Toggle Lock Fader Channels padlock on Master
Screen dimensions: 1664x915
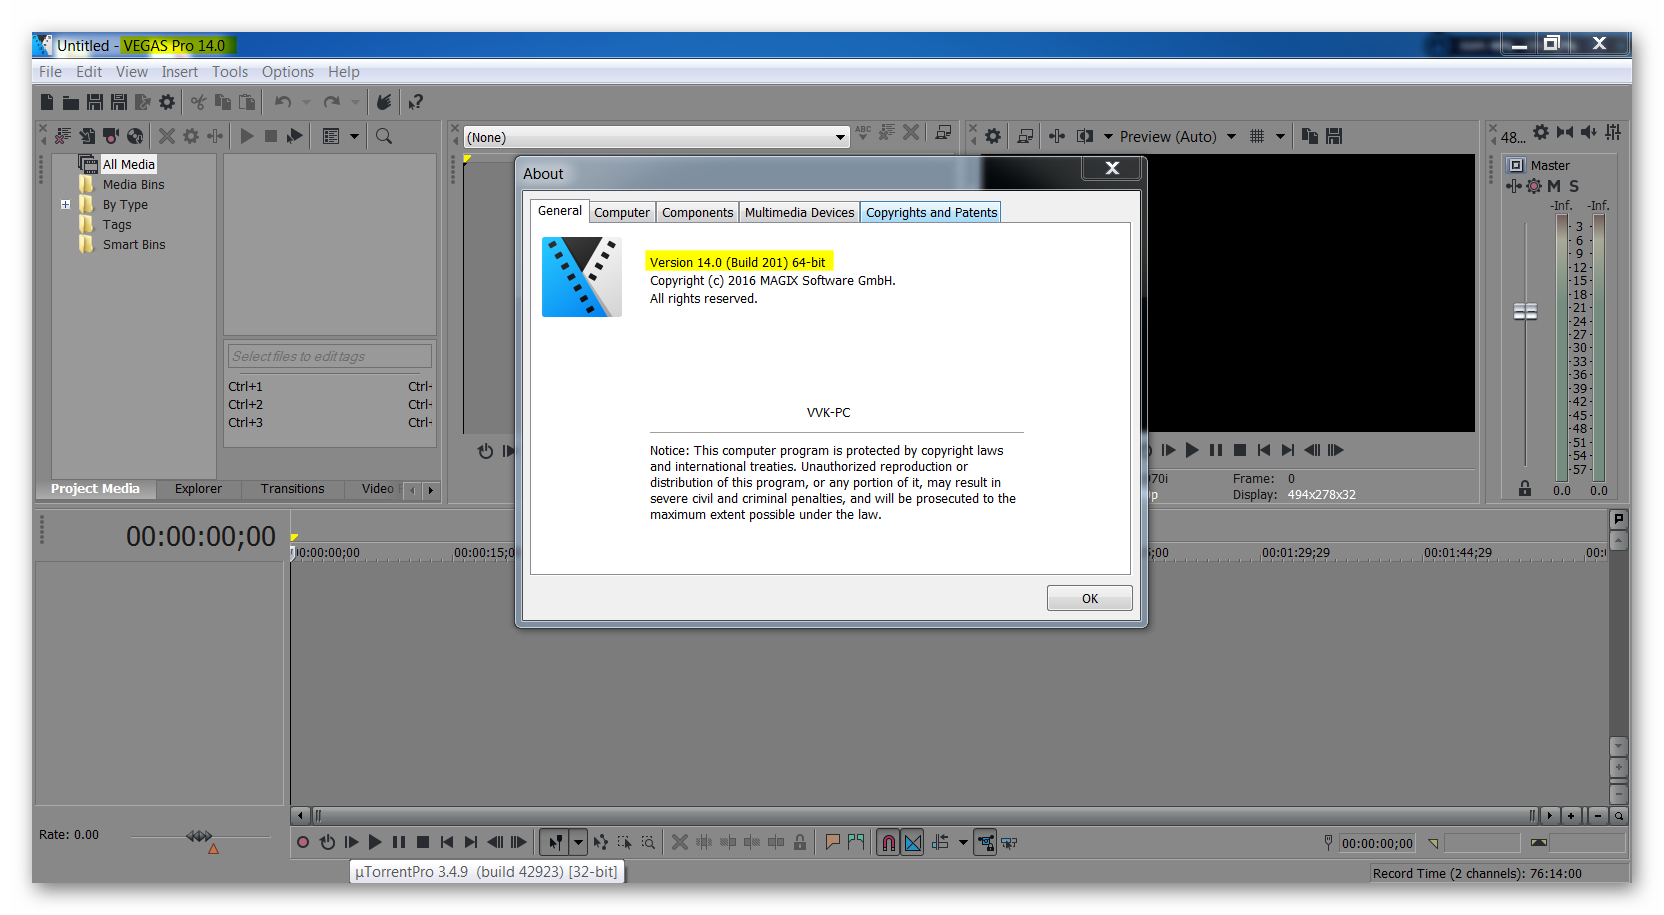tap(1525, 488)
